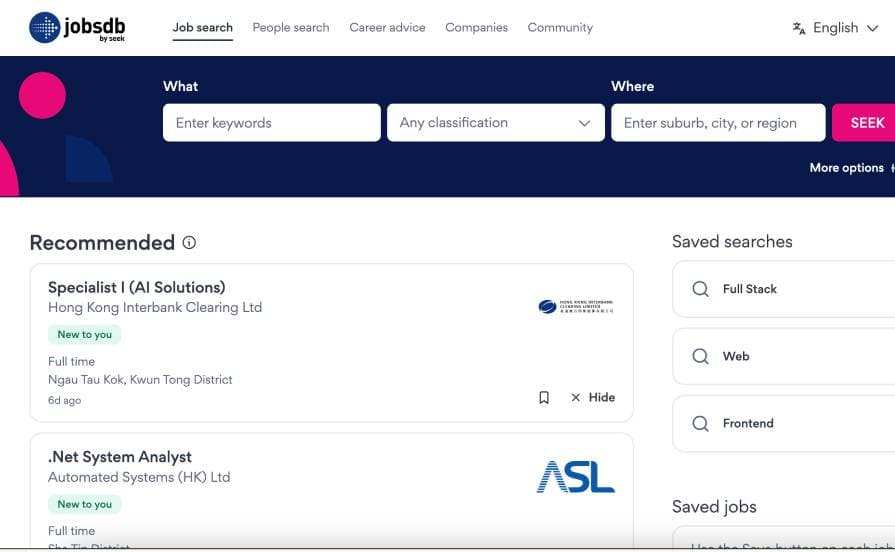Click the language translate icon
895x552 pixels.
(x=799, y=28)
